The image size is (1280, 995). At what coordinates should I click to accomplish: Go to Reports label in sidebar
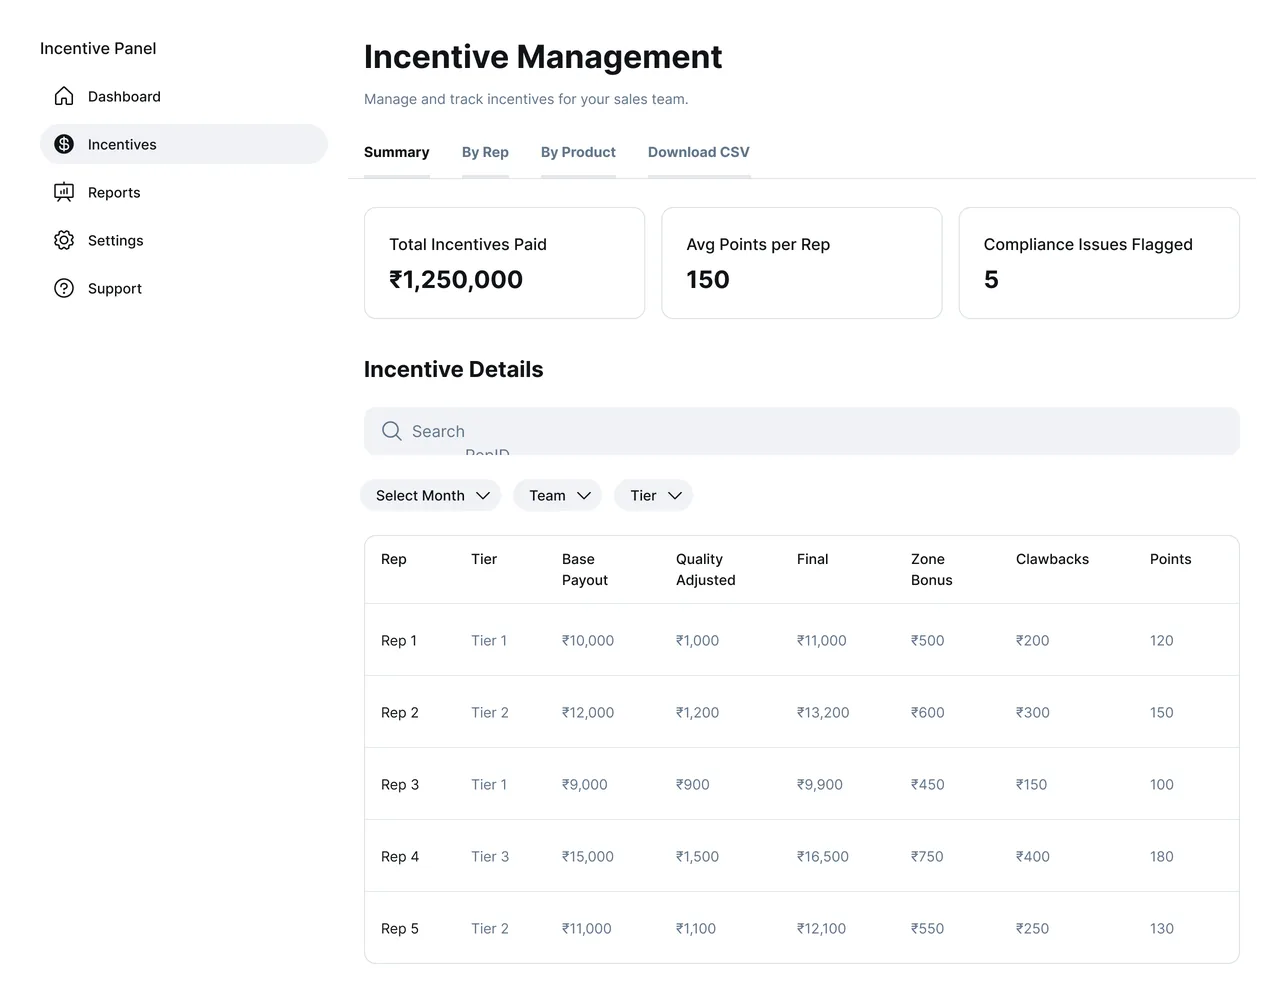click(114, 192)
